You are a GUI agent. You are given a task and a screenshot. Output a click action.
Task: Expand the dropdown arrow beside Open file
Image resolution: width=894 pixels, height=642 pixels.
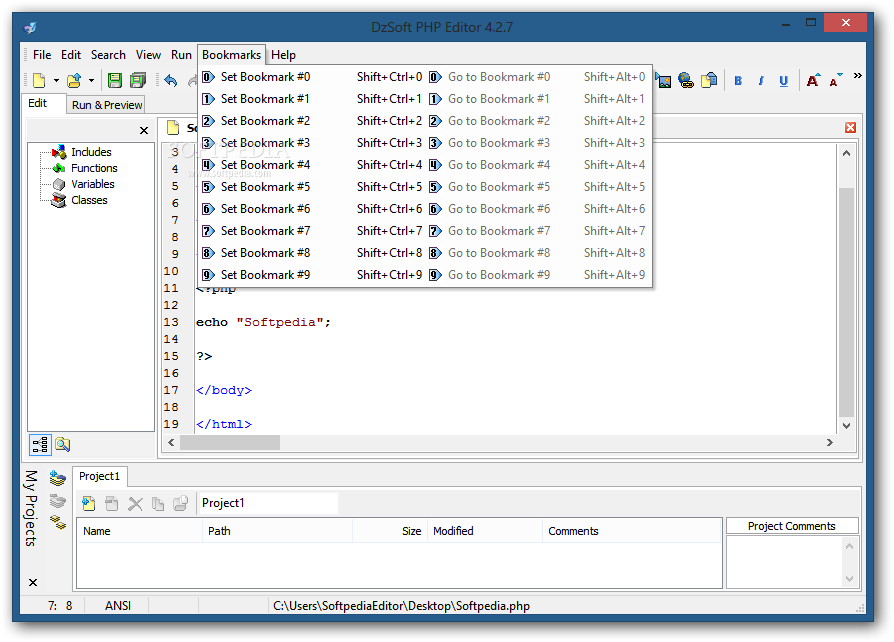point(91,80)
